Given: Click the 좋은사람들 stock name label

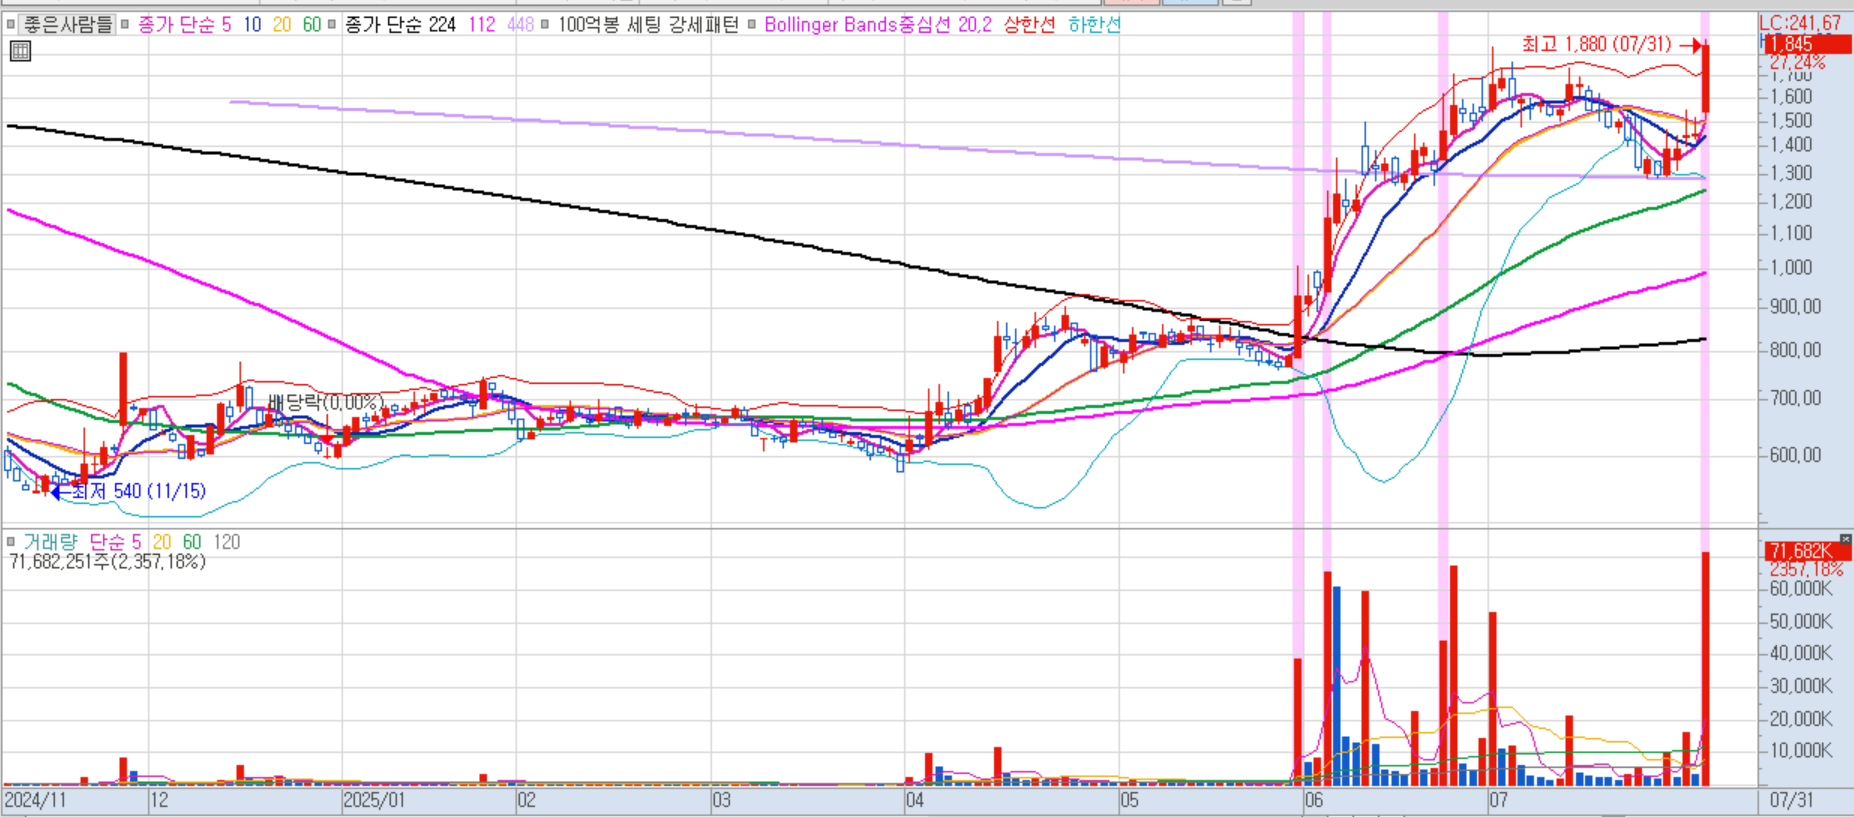Looking at the screenshot, I should 68,24.
